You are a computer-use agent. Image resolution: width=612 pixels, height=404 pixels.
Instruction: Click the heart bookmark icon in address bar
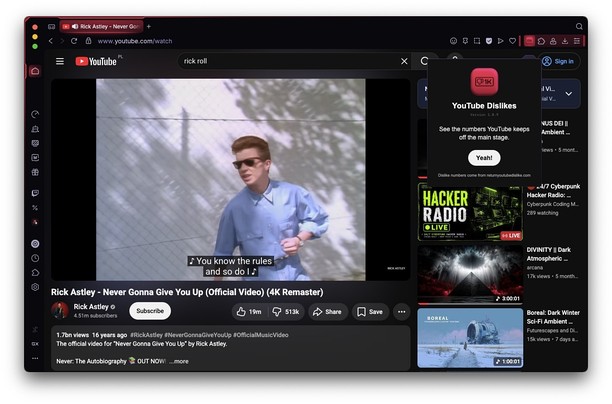(512, 41)
